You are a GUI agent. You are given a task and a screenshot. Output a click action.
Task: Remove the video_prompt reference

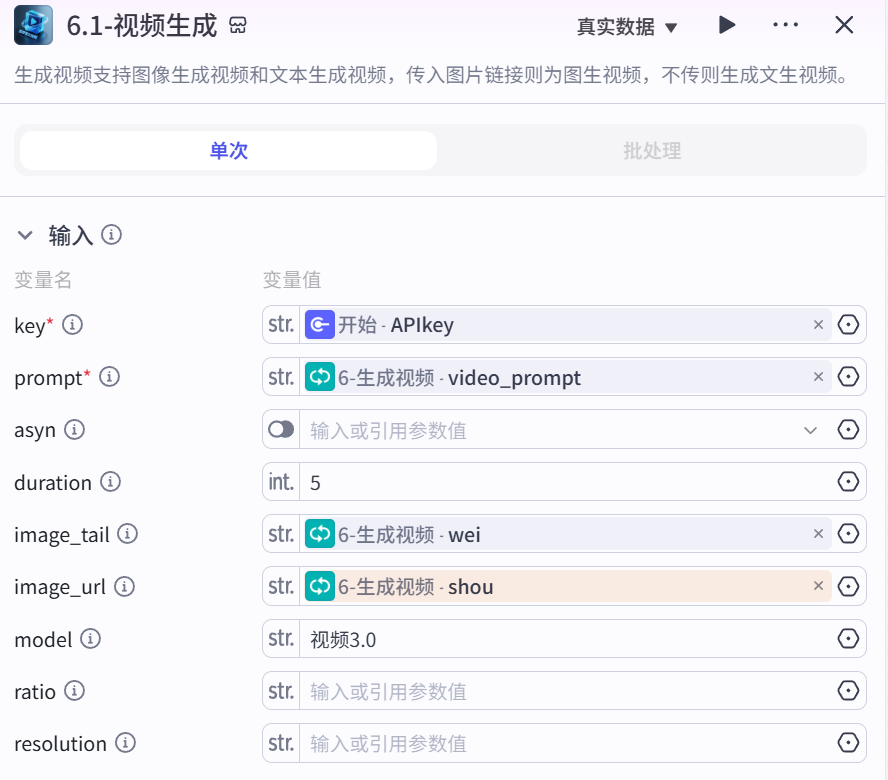click(818, 377)
